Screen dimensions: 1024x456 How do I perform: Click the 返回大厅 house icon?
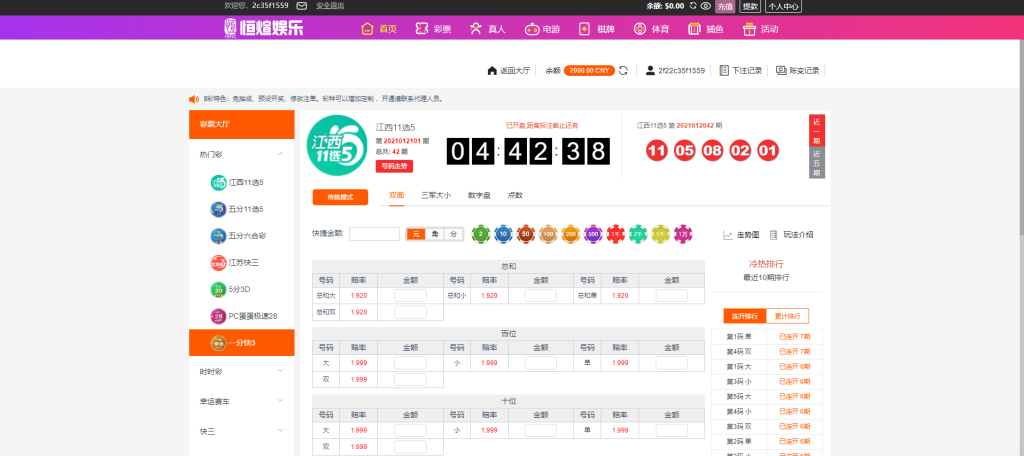tap(491, 71)
